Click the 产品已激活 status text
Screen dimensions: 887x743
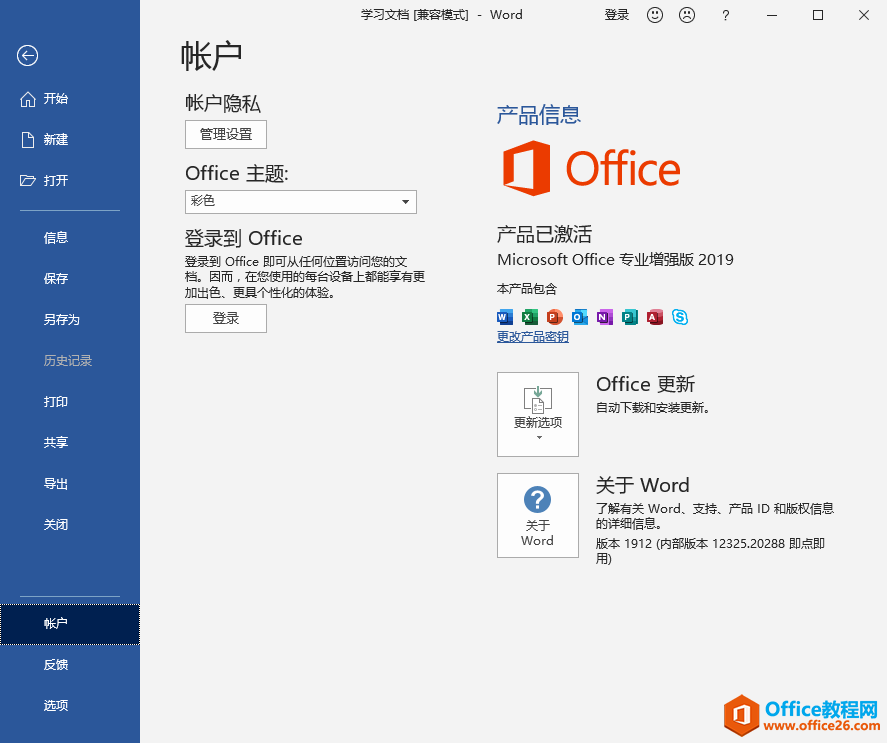[x=544, y=234]
